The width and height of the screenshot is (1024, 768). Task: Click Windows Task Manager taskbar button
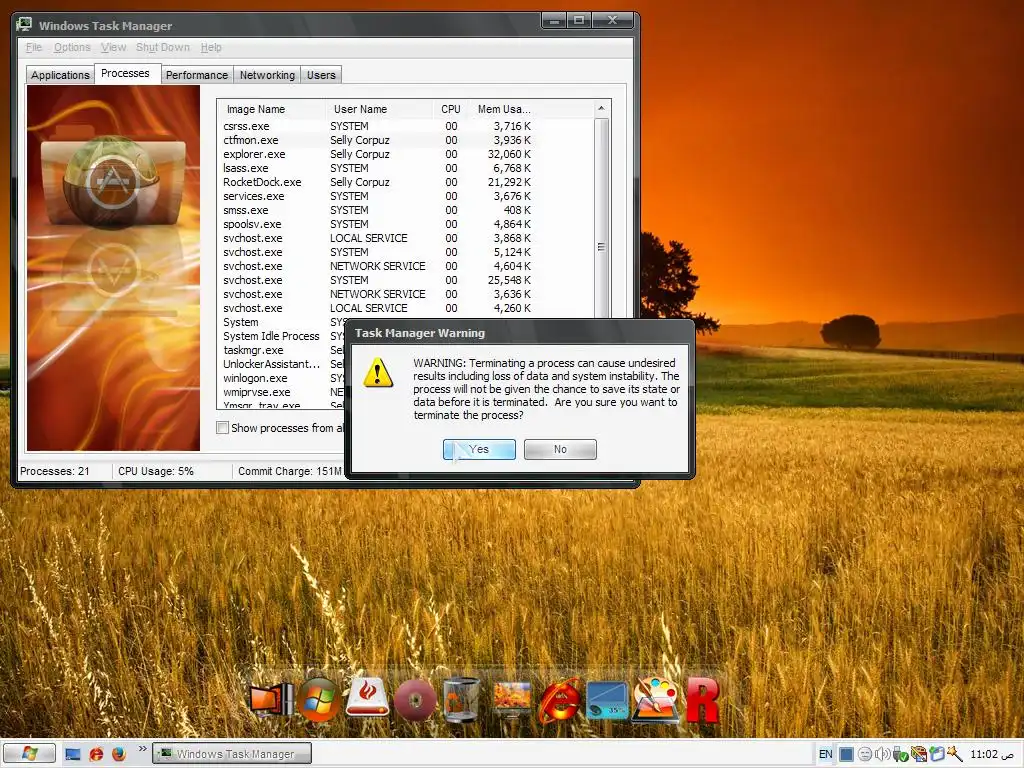[232, 754]
